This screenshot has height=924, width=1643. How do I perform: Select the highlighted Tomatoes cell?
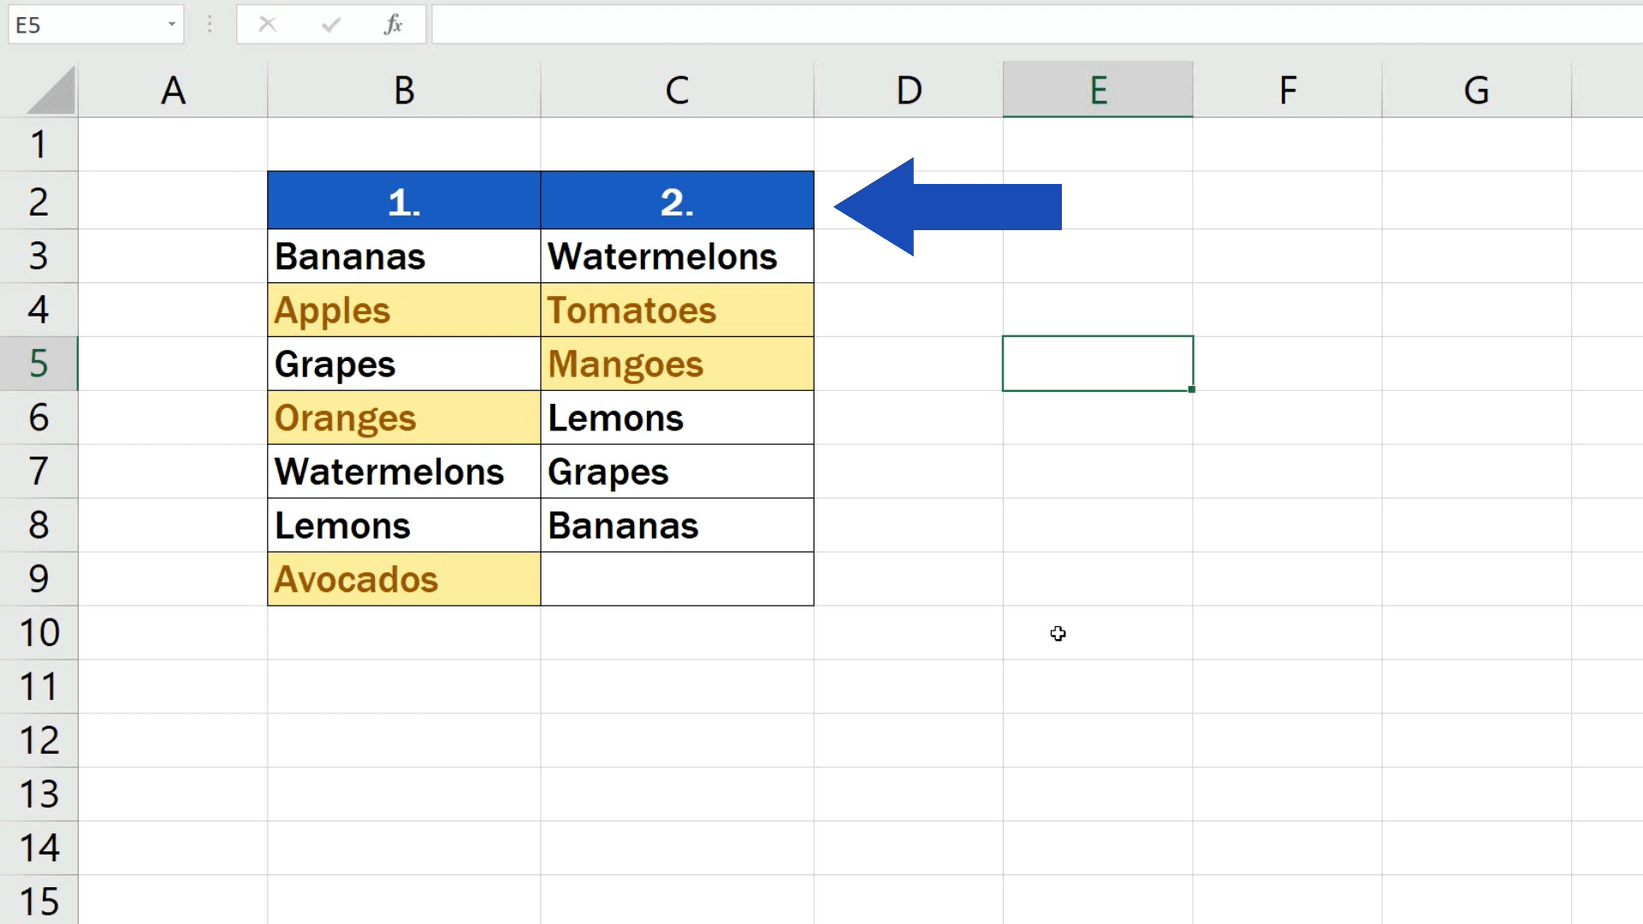(677, 310)
